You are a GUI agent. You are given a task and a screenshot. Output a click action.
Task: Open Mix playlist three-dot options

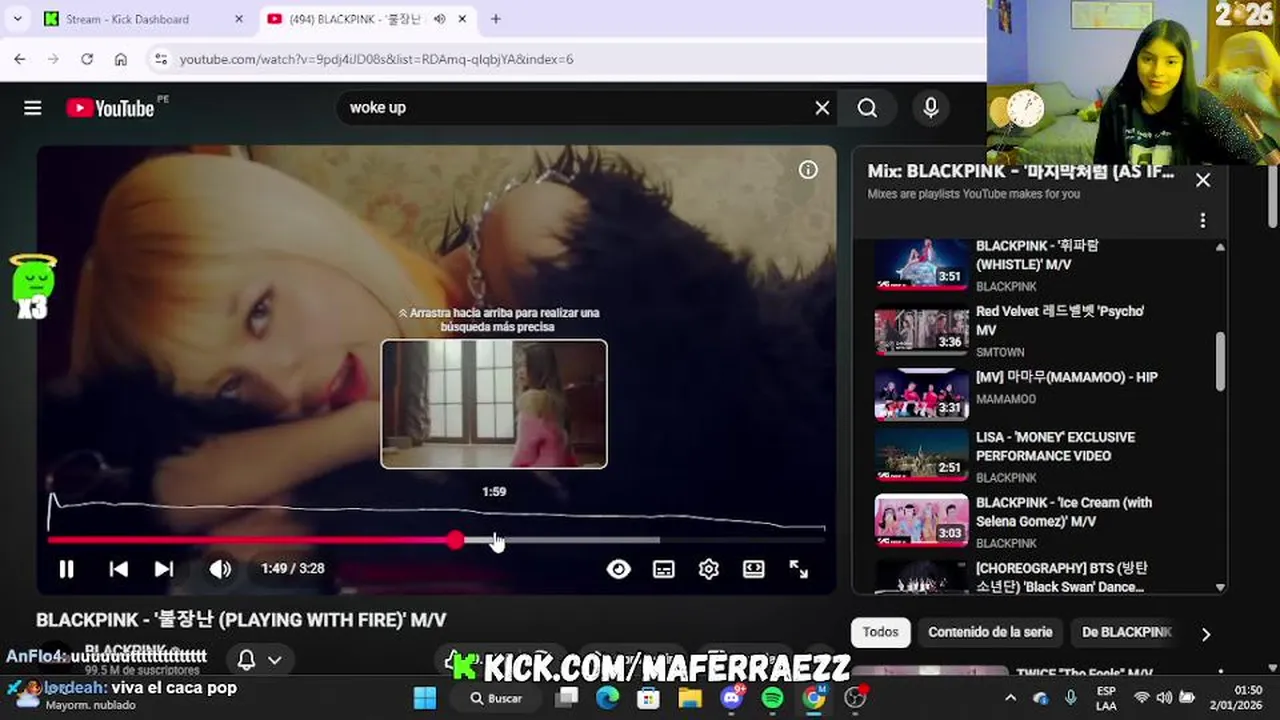1203,220
